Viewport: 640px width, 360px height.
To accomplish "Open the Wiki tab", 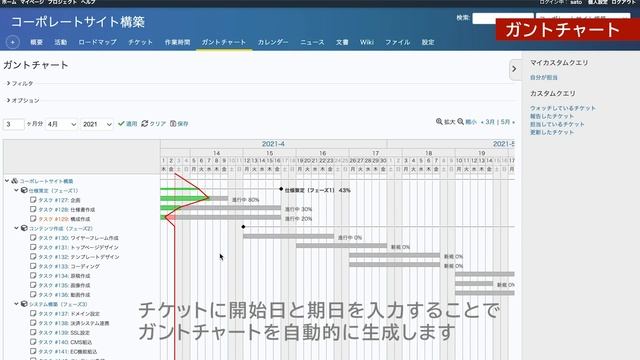I will [367, 42].
